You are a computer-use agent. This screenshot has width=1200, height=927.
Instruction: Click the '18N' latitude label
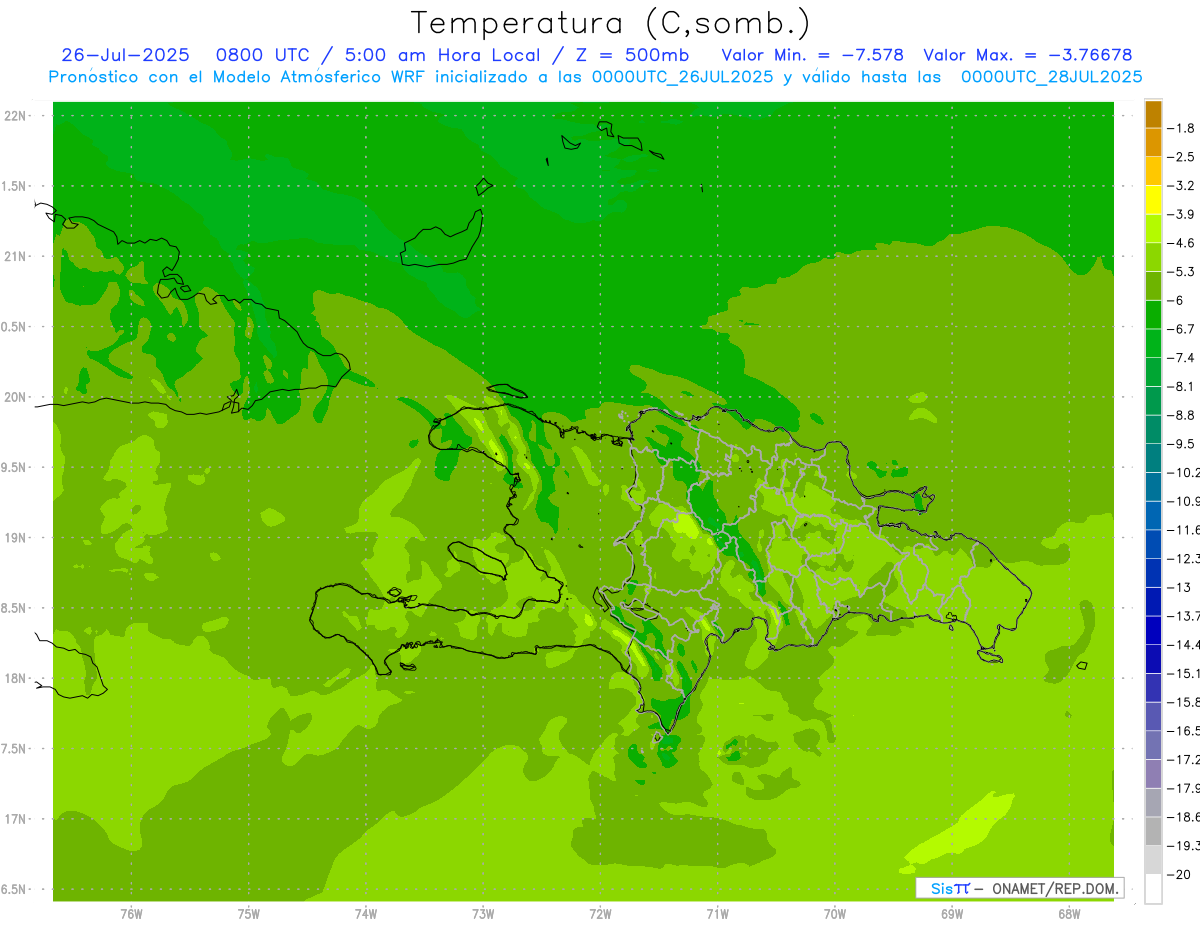tap(14, 679)
